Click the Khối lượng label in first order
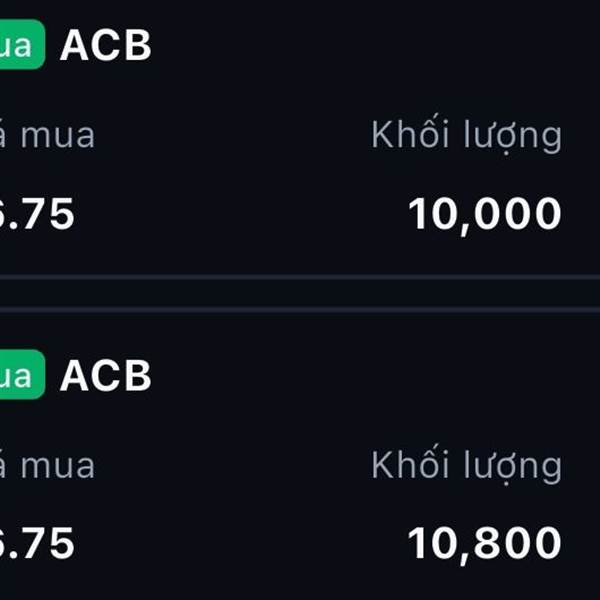Viewport: 600px width, 600px height. 466,135
